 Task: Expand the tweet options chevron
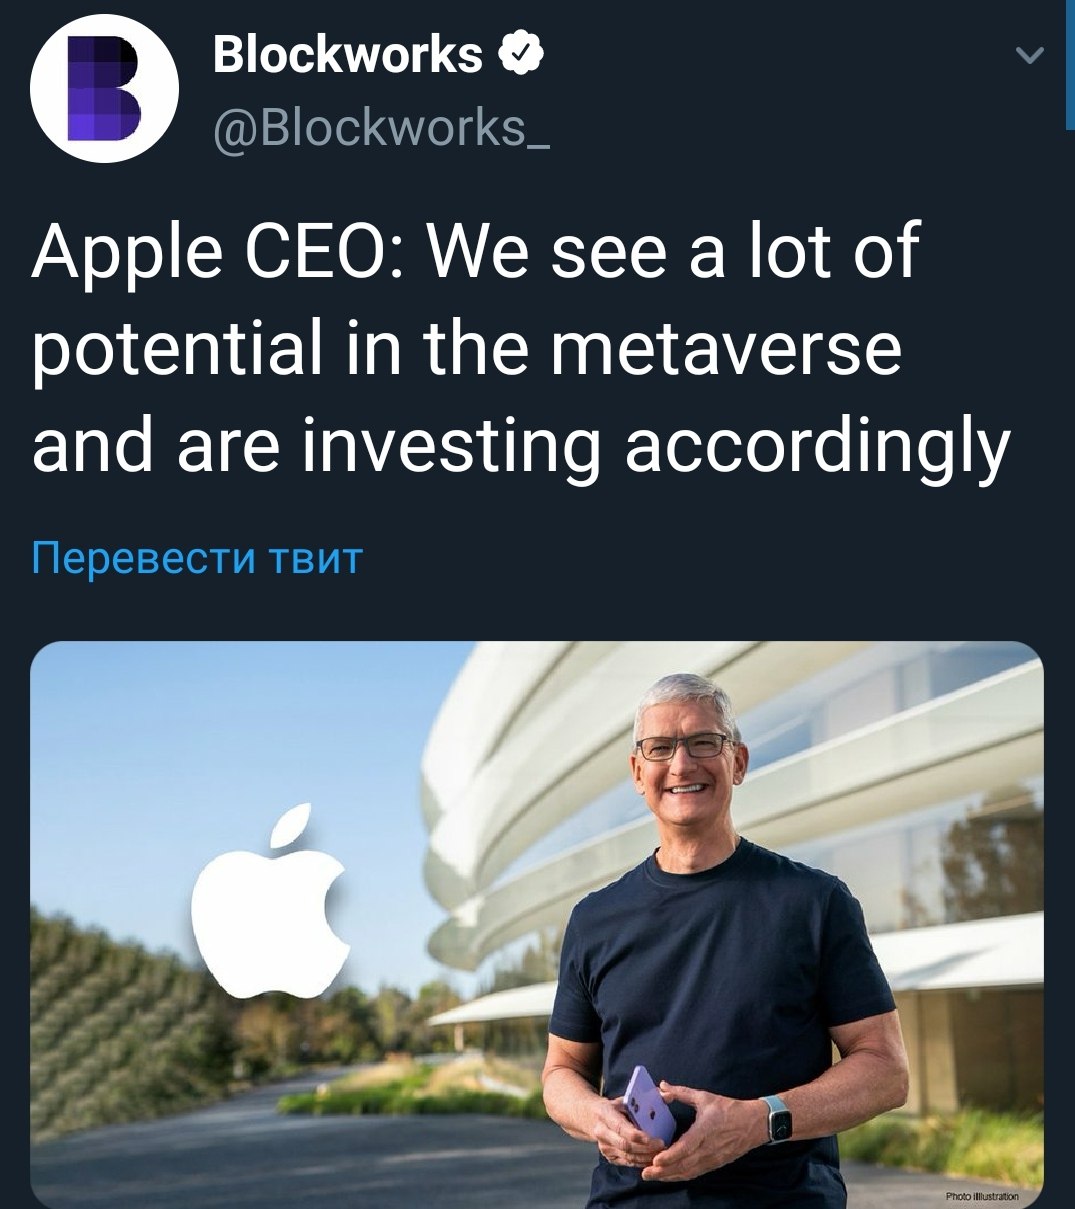tap(1029, 56)
